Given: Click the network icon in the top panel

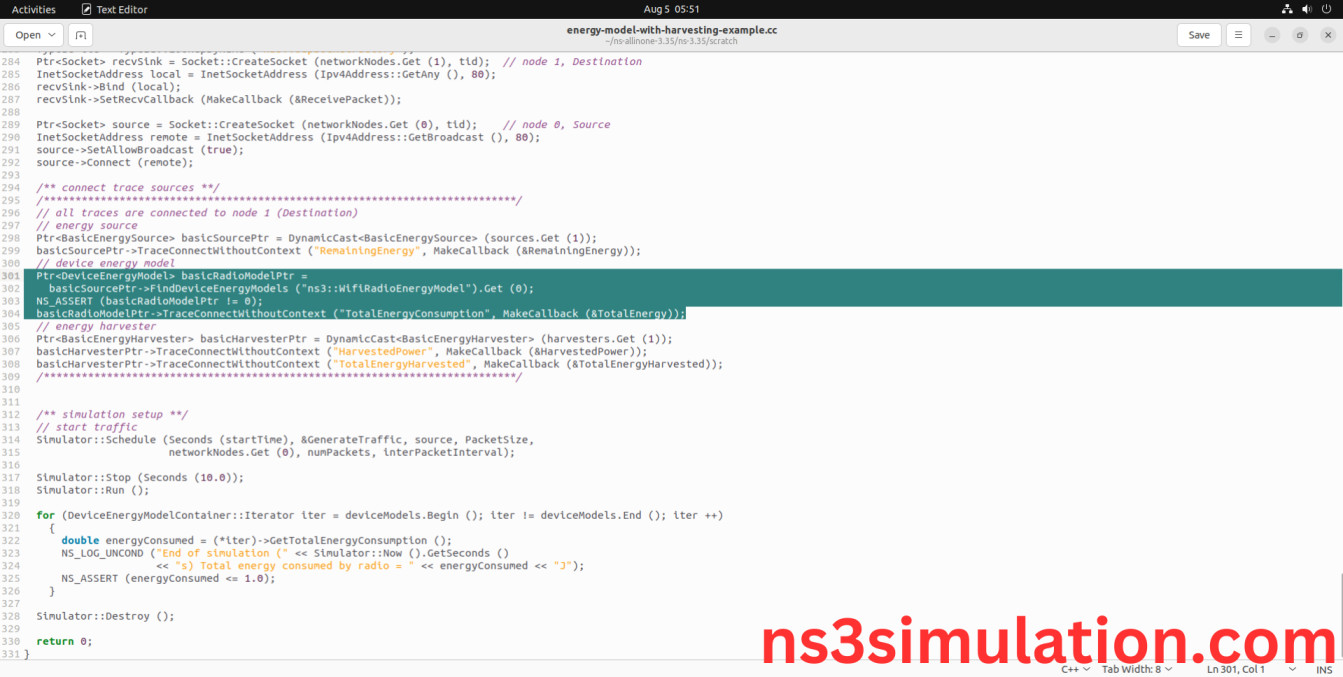Looking at the screenshot, I should 1286,8.
